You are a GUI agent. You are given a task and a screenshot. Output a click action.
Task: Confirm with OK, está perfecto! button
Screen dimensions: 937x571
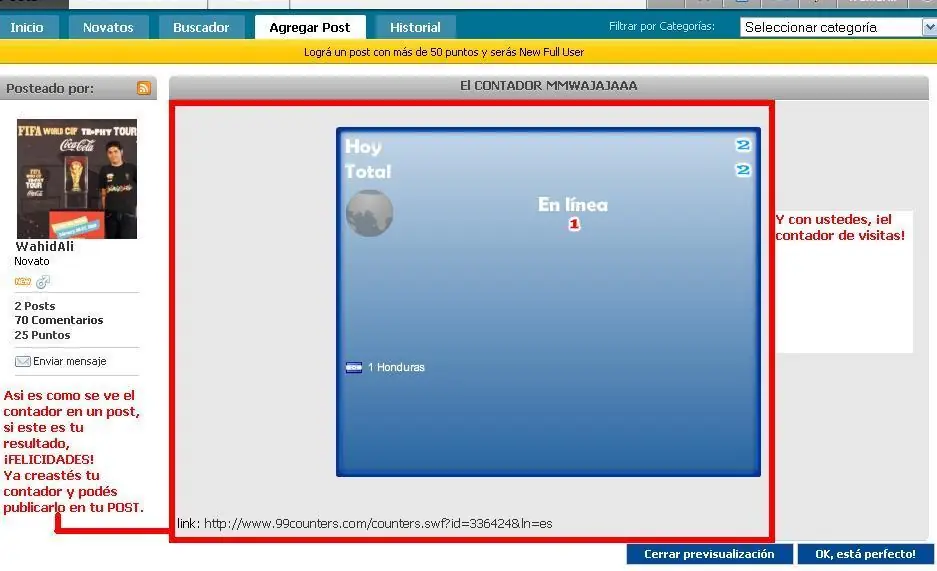866,554
